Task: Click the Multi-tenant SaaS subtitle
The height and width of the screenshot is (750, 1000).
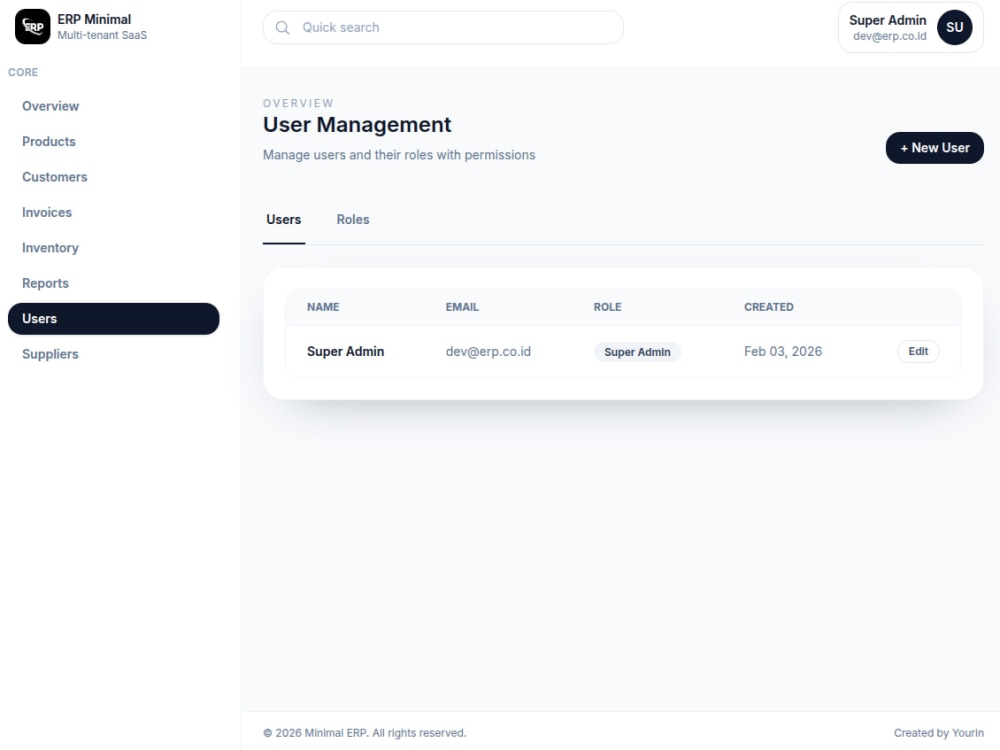Action: 102,35
